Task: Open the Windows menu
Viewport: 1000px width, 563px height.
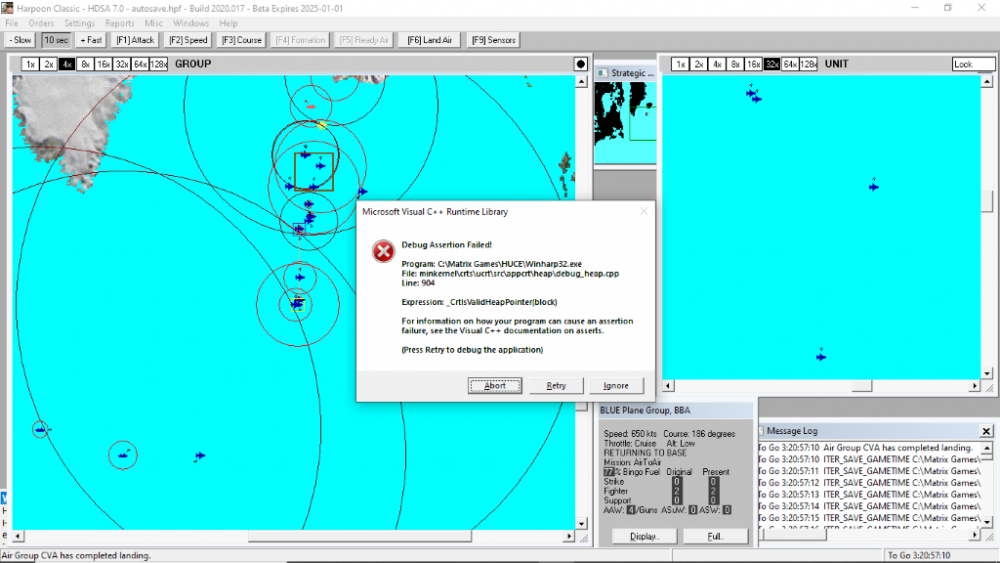Action: click(x=191, y=23)
